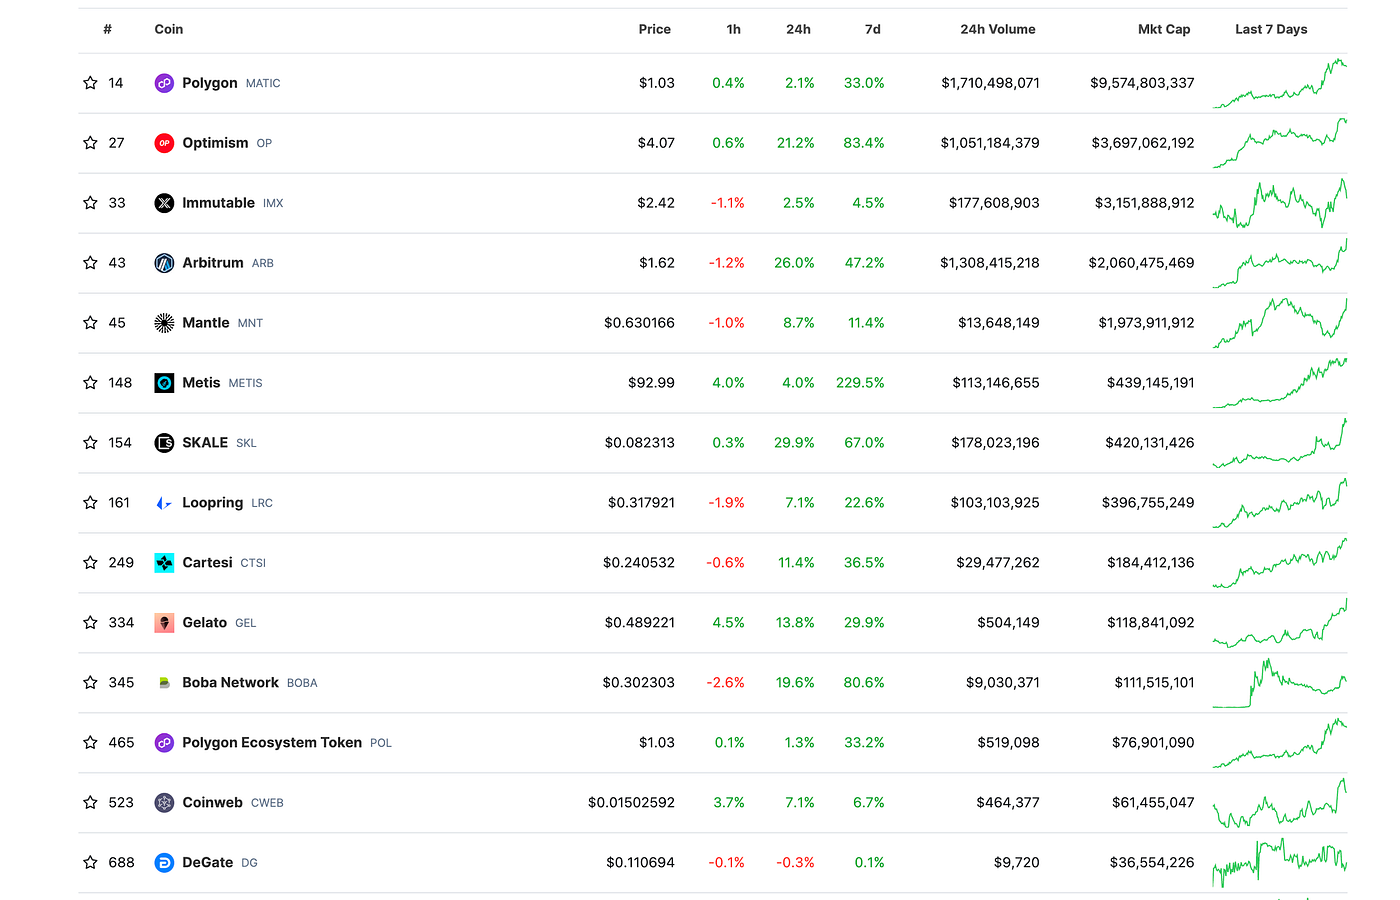Favorite Polygon with its star
1400x900 pixels.
coord(90,83)
